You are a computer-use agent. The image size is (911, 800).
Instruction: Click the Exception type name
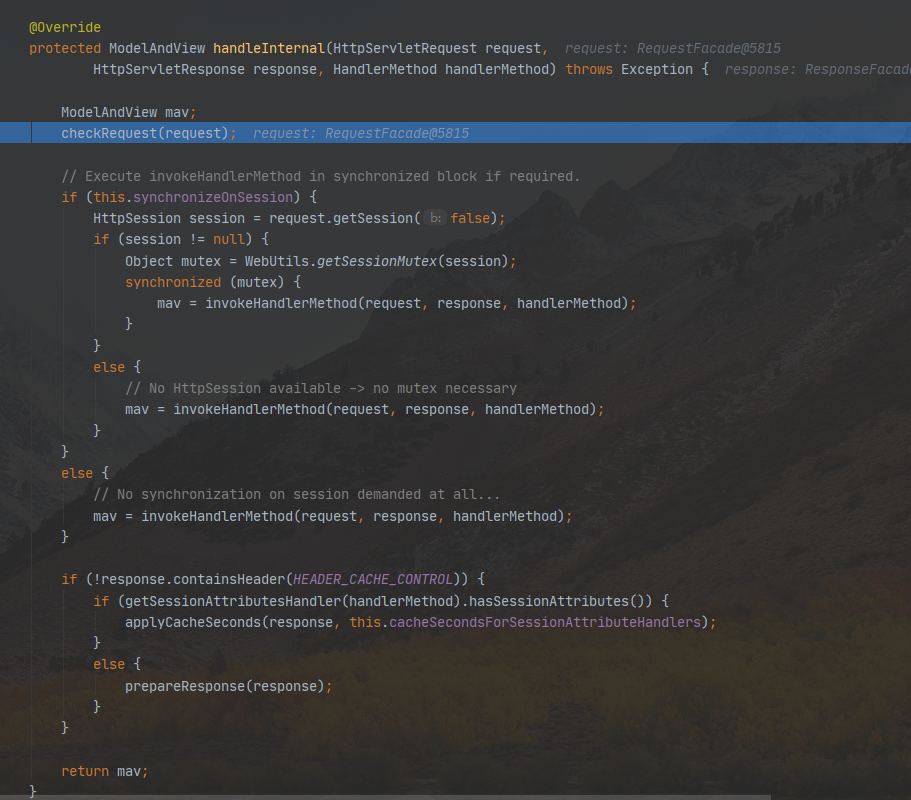657,69
